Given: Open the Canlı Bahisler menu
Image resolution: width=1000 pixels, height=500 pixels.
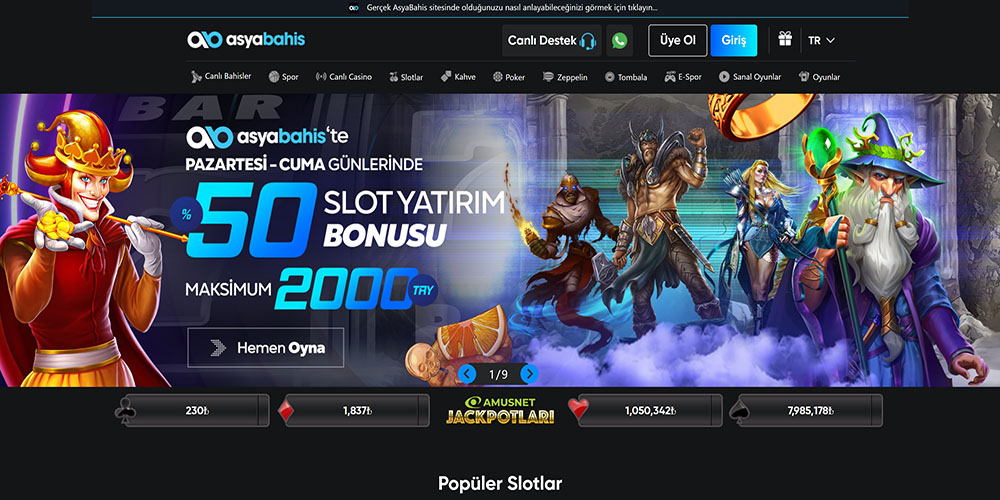Looking at the screenshot, I should [221, 77].
